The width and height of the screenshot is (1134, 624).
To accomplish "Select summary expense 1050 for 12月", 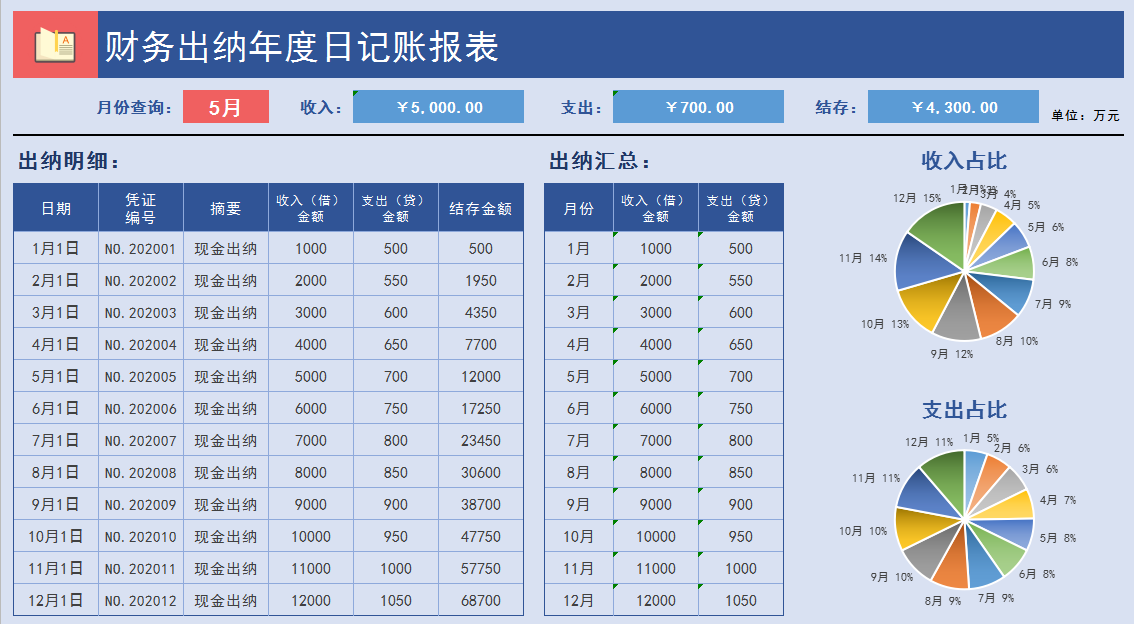I will pyautogui.click(x=741, y=600).
